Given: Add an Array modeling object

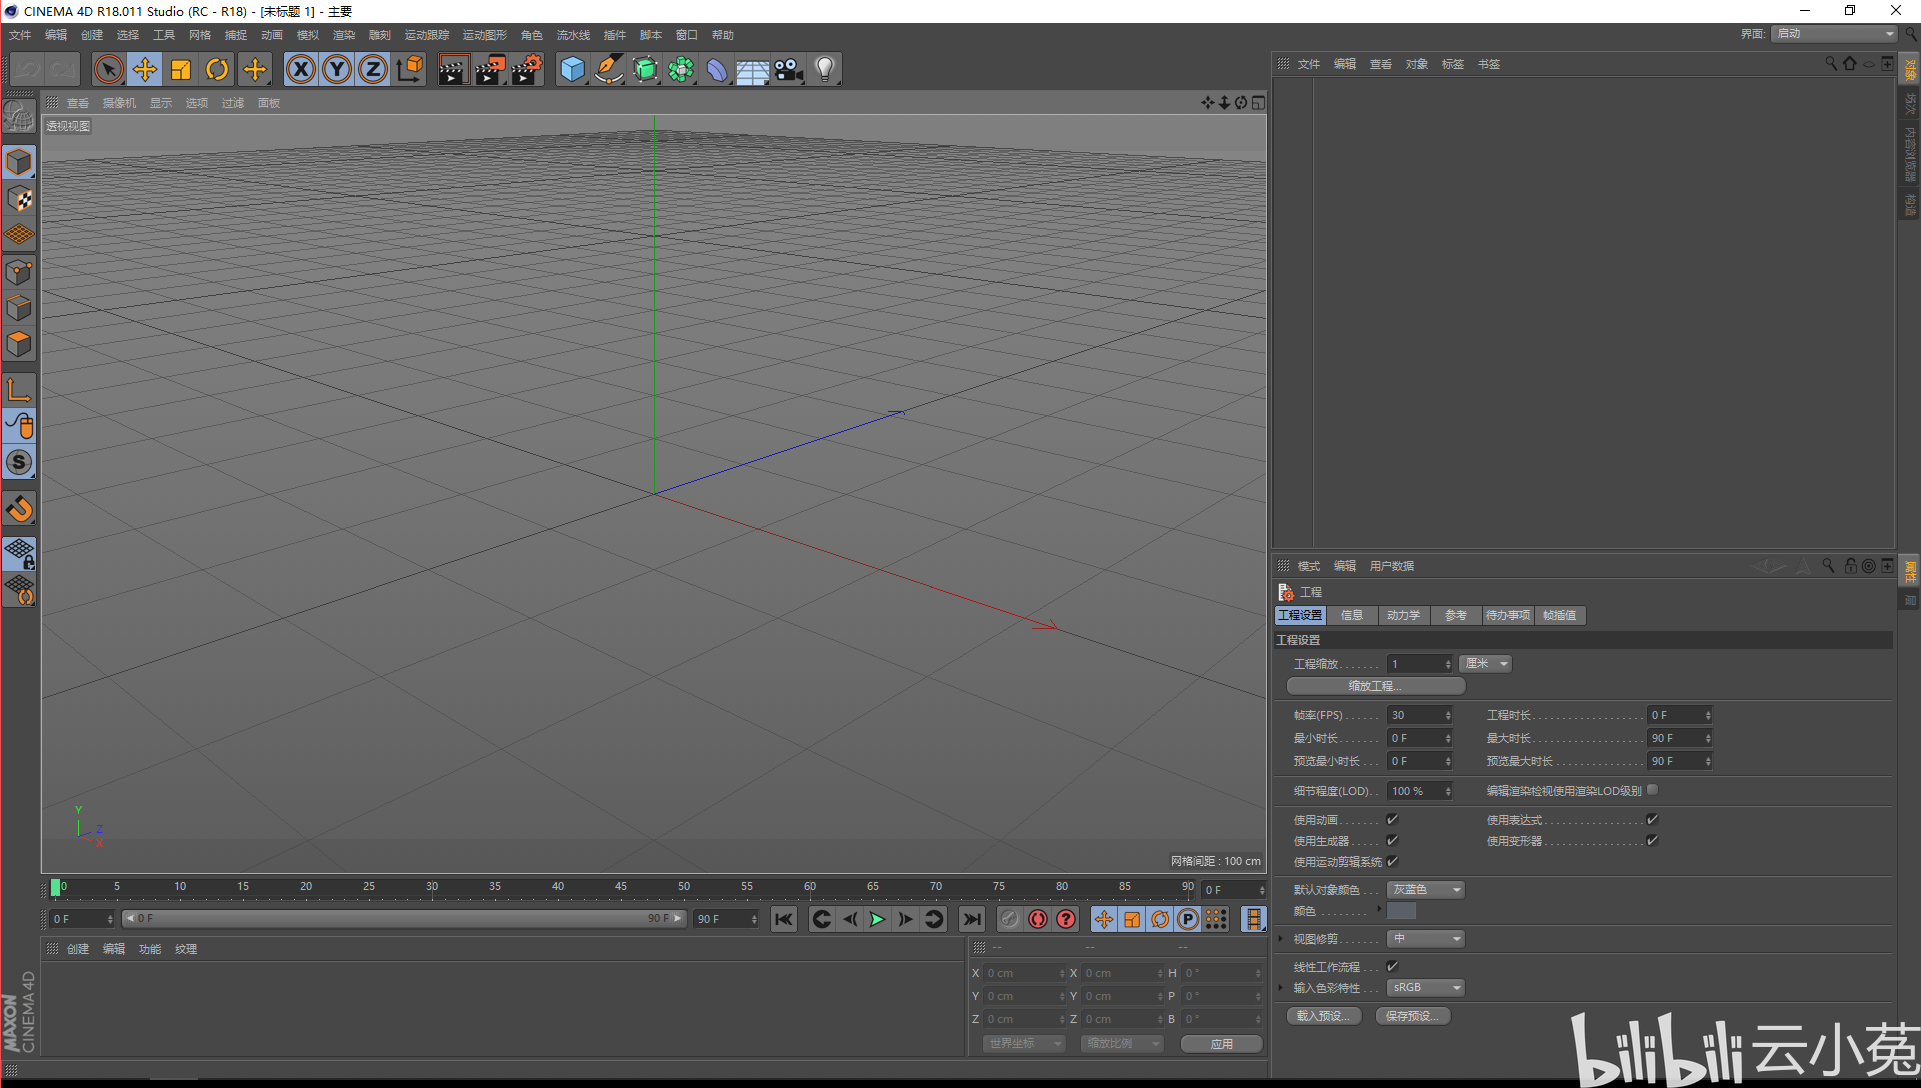Looking at the screenshot, I should point(681,69).
